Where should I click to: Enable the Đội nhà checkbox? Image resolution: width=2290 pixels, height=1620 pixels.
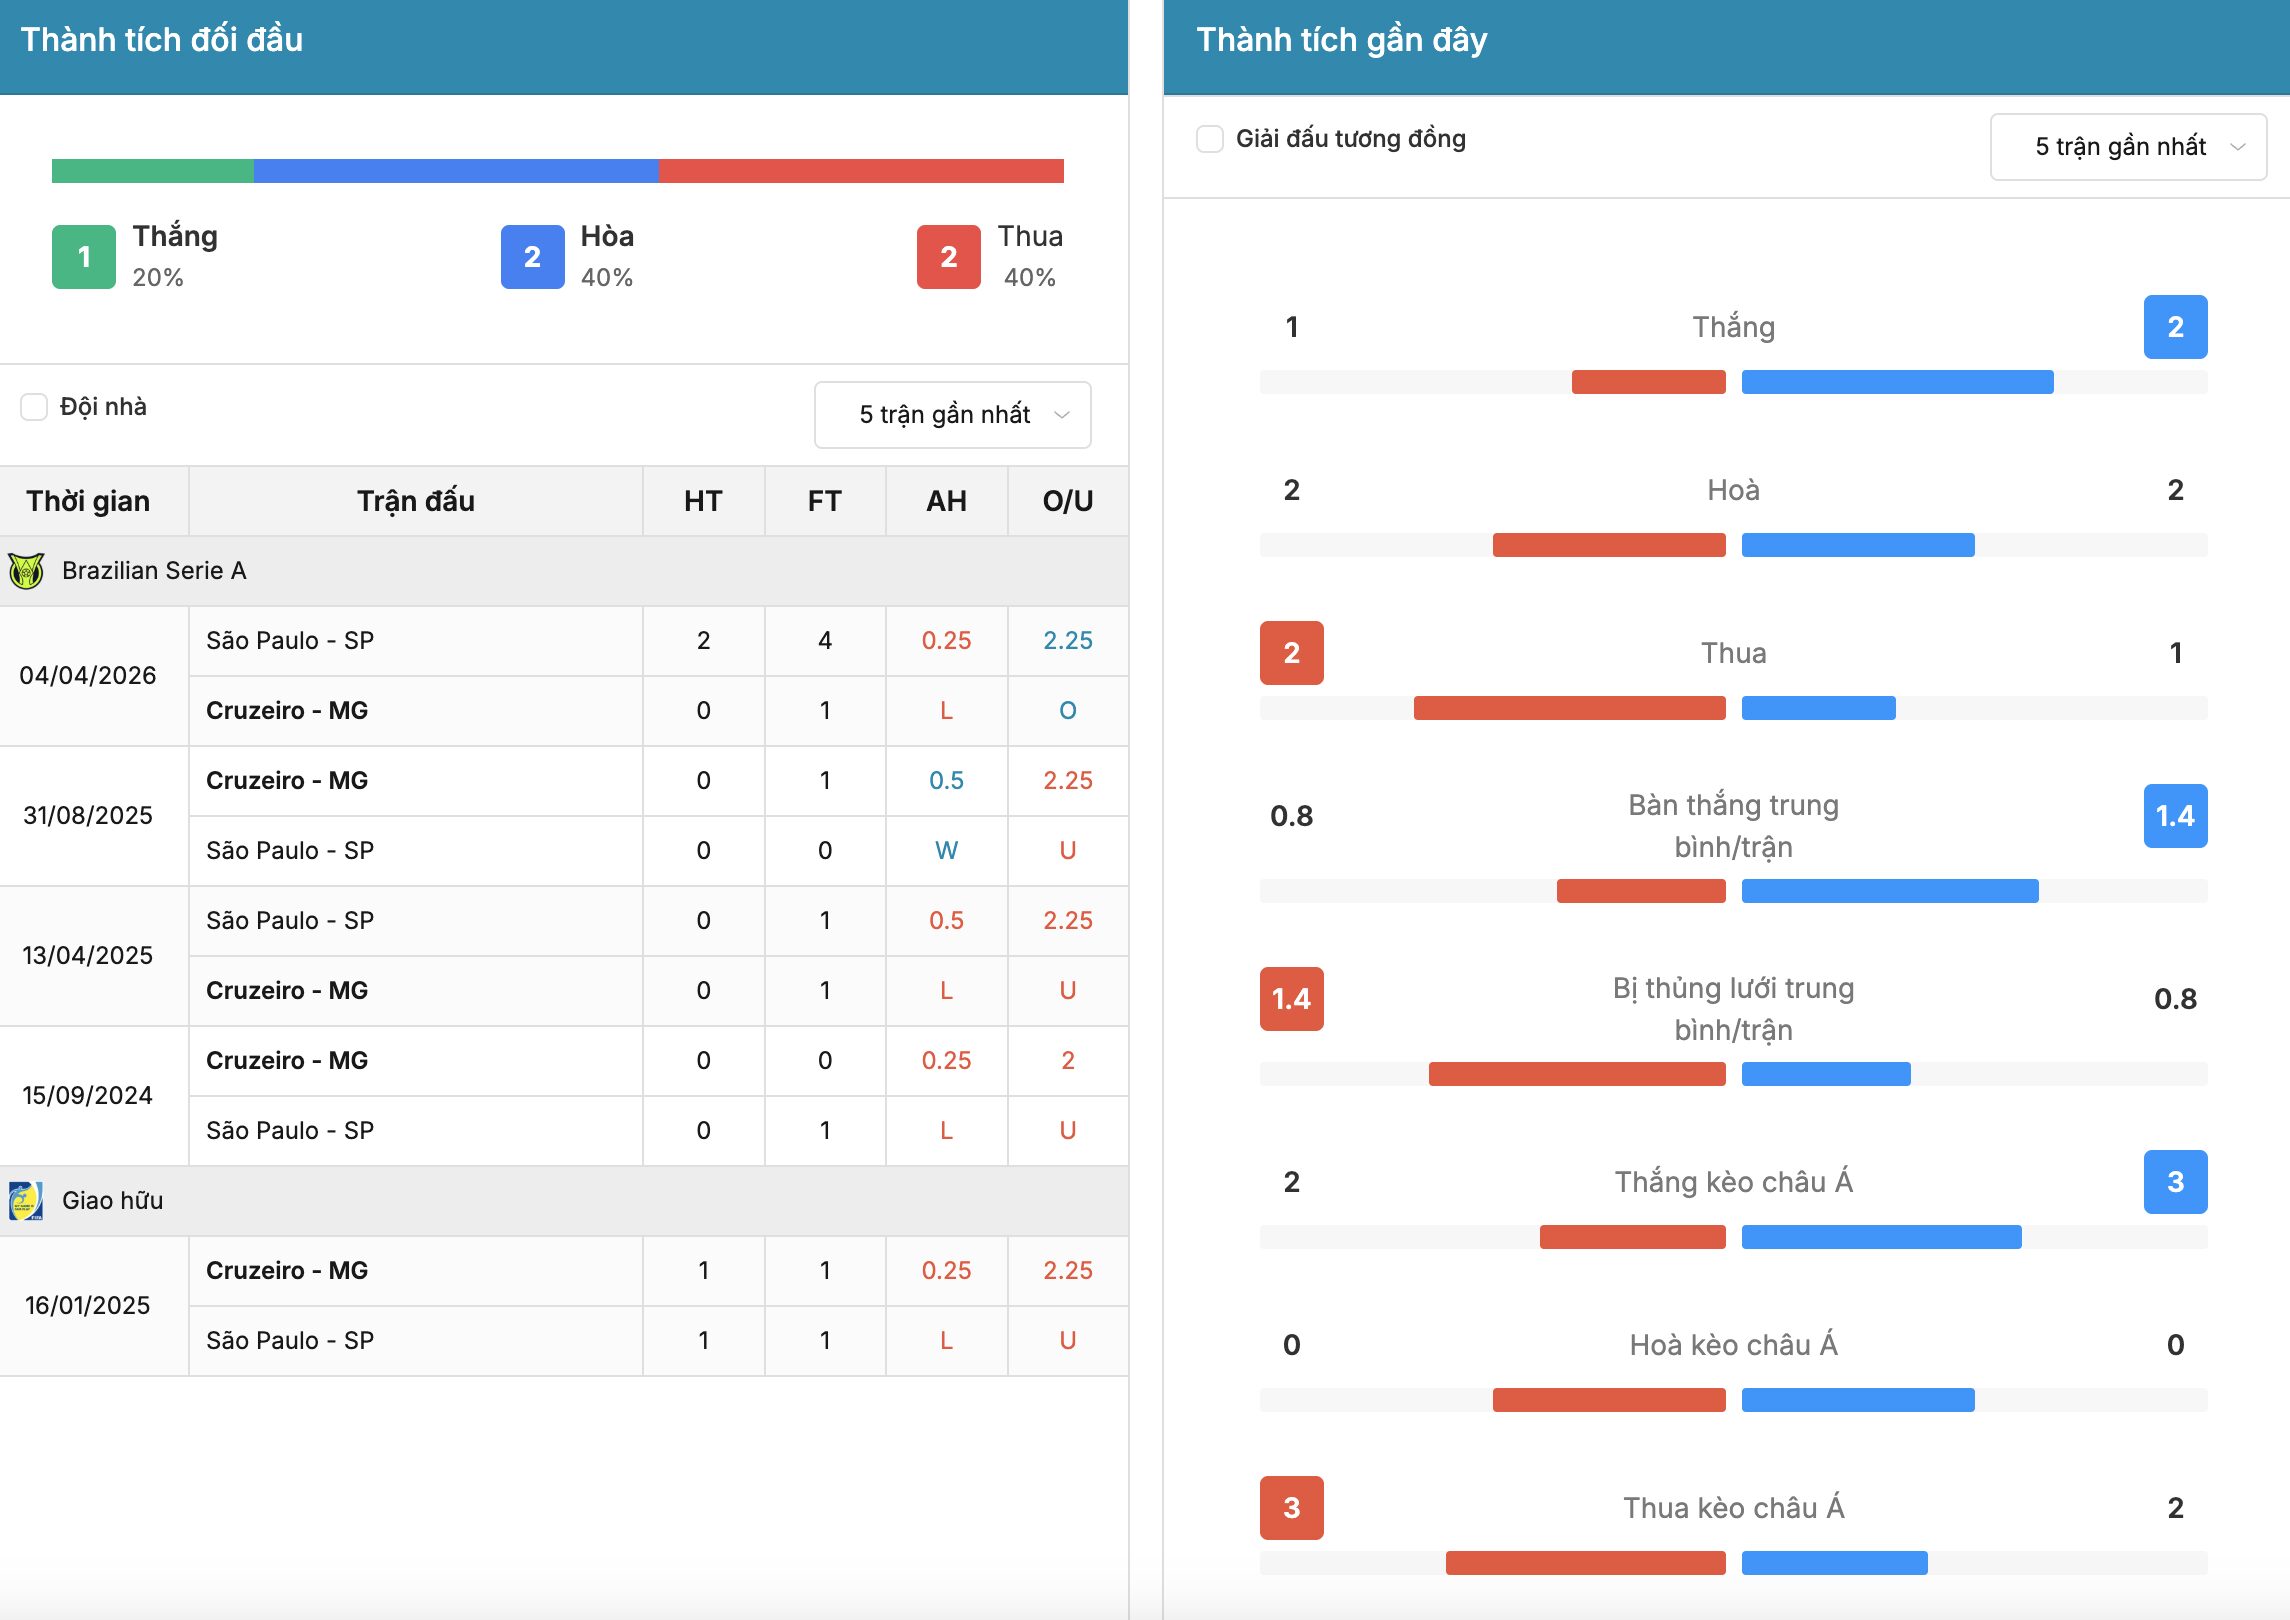coord(34,407)
